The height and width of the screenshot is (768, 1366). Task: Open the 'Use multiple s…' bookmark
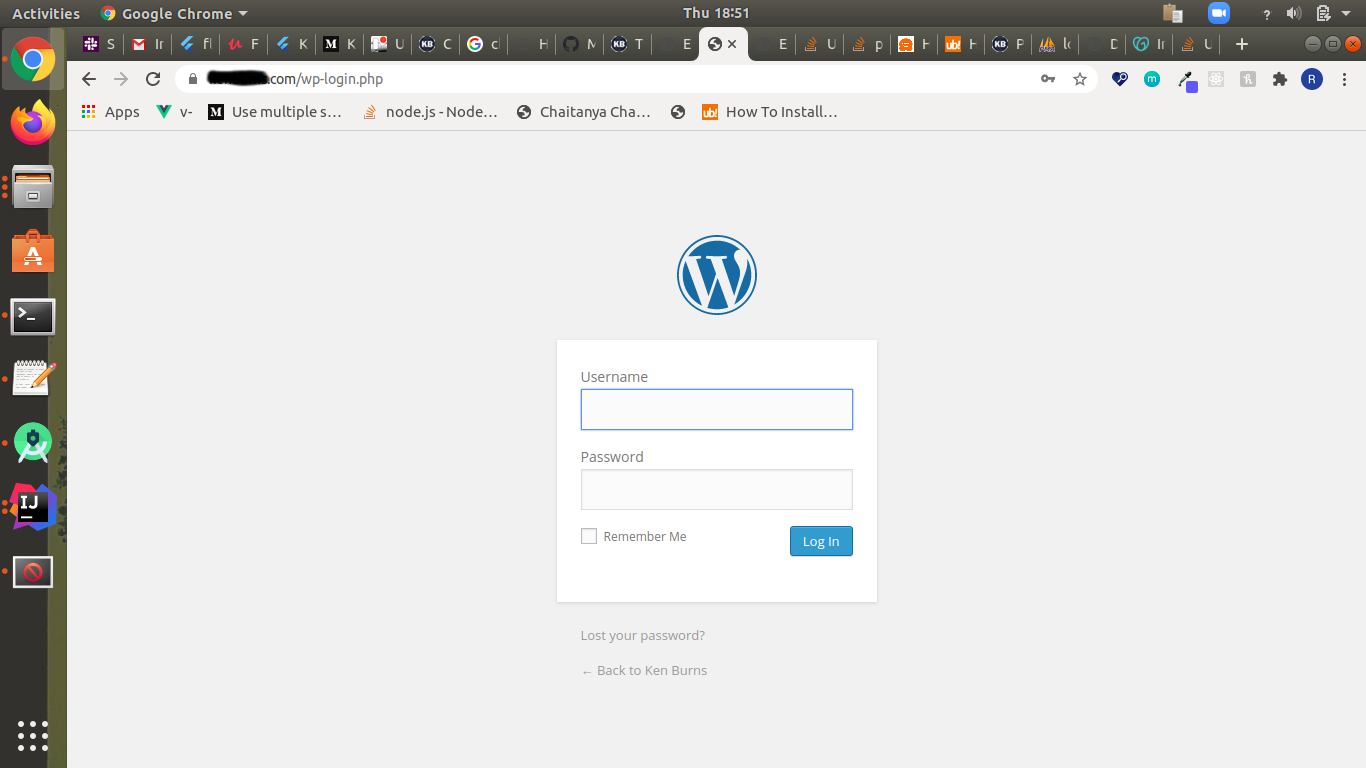tap(275, 112)
